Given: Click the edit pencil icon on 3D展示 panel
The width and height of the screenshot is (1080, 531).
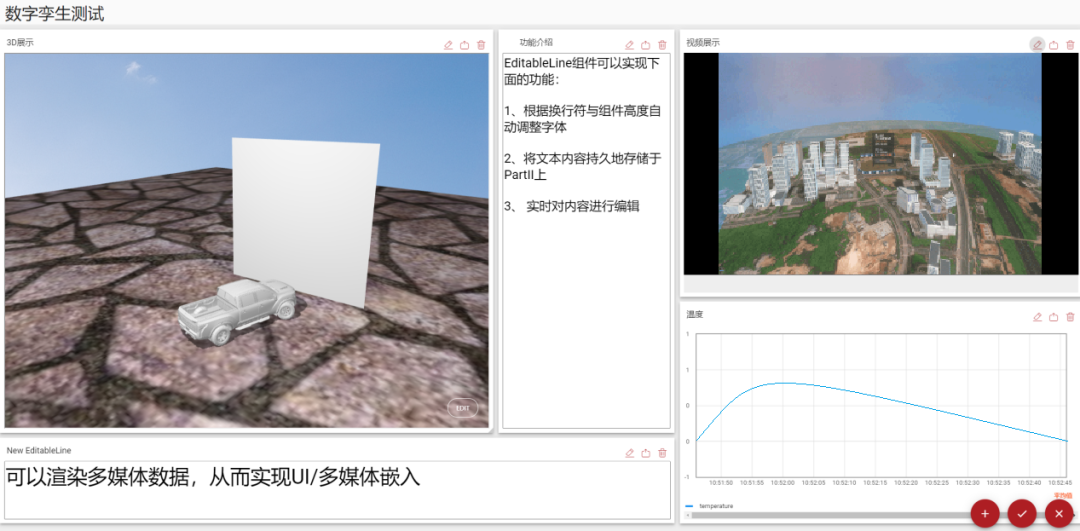Looking at the screenshot, I should [x=448, y=45].
